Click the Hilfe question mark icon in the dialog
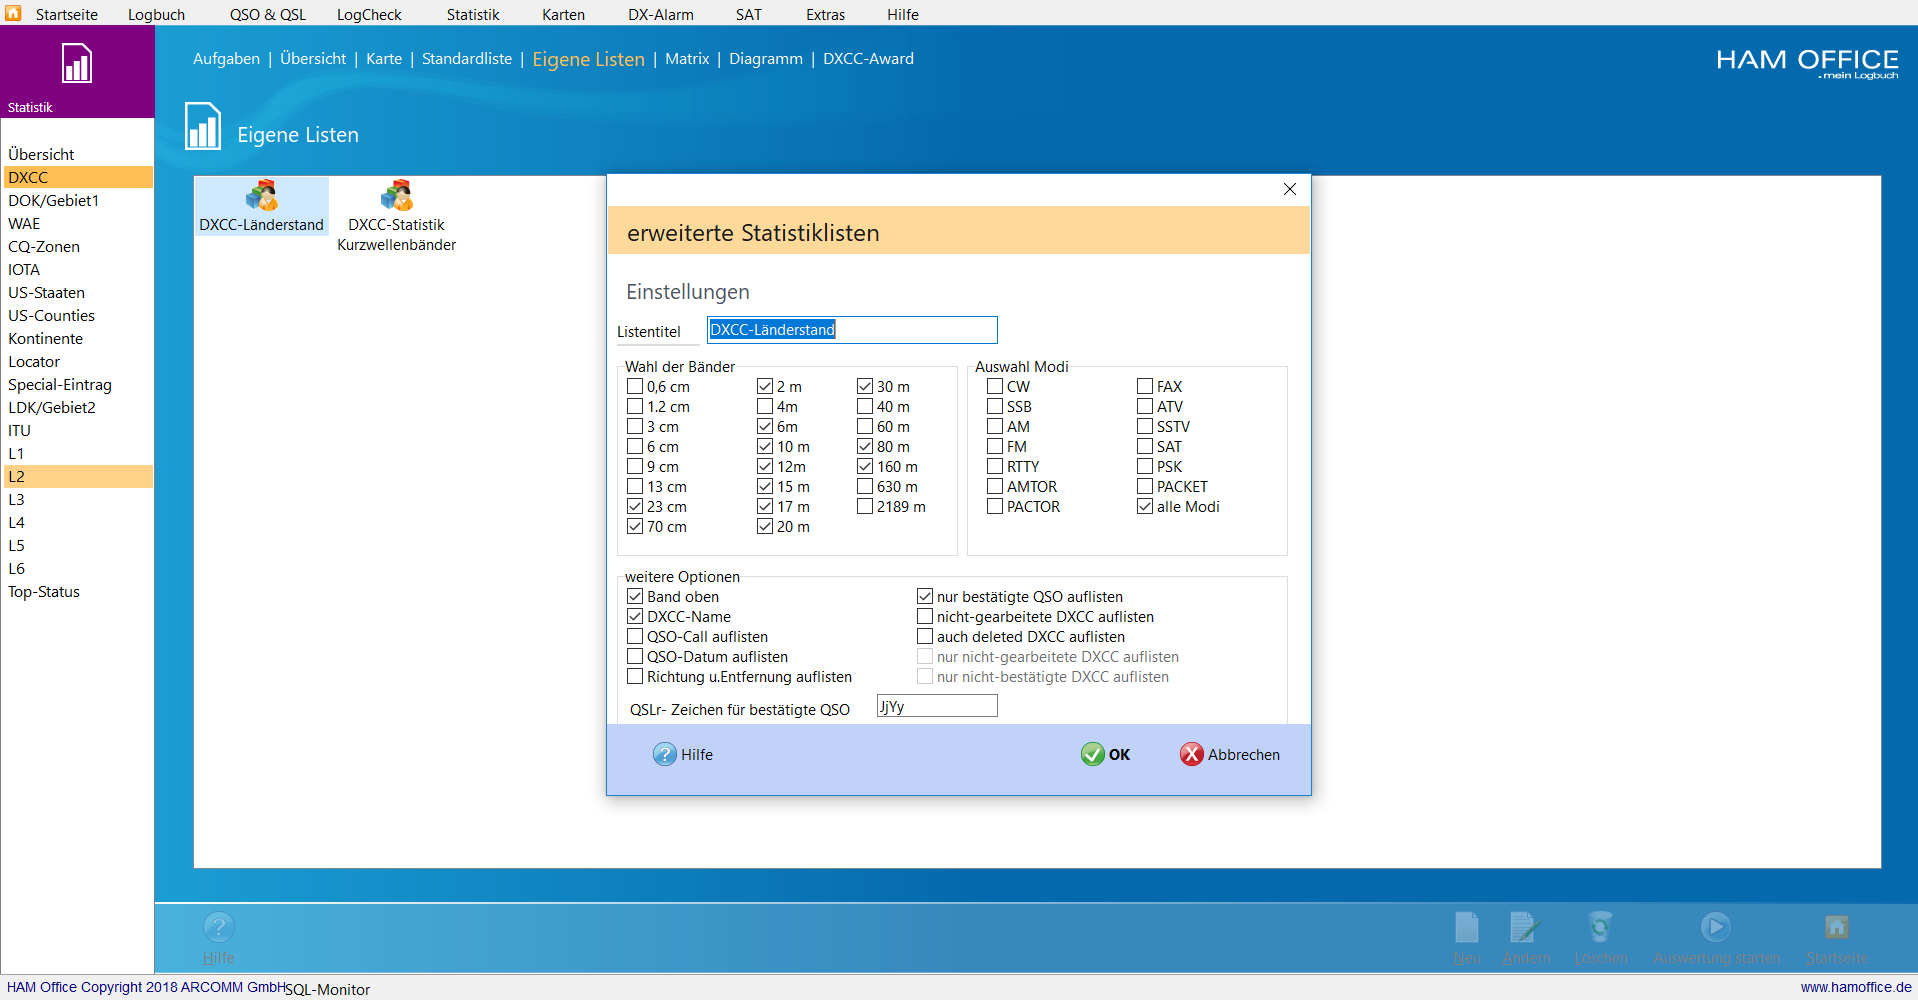The image size is (1918, 1001). coord(665,754)
